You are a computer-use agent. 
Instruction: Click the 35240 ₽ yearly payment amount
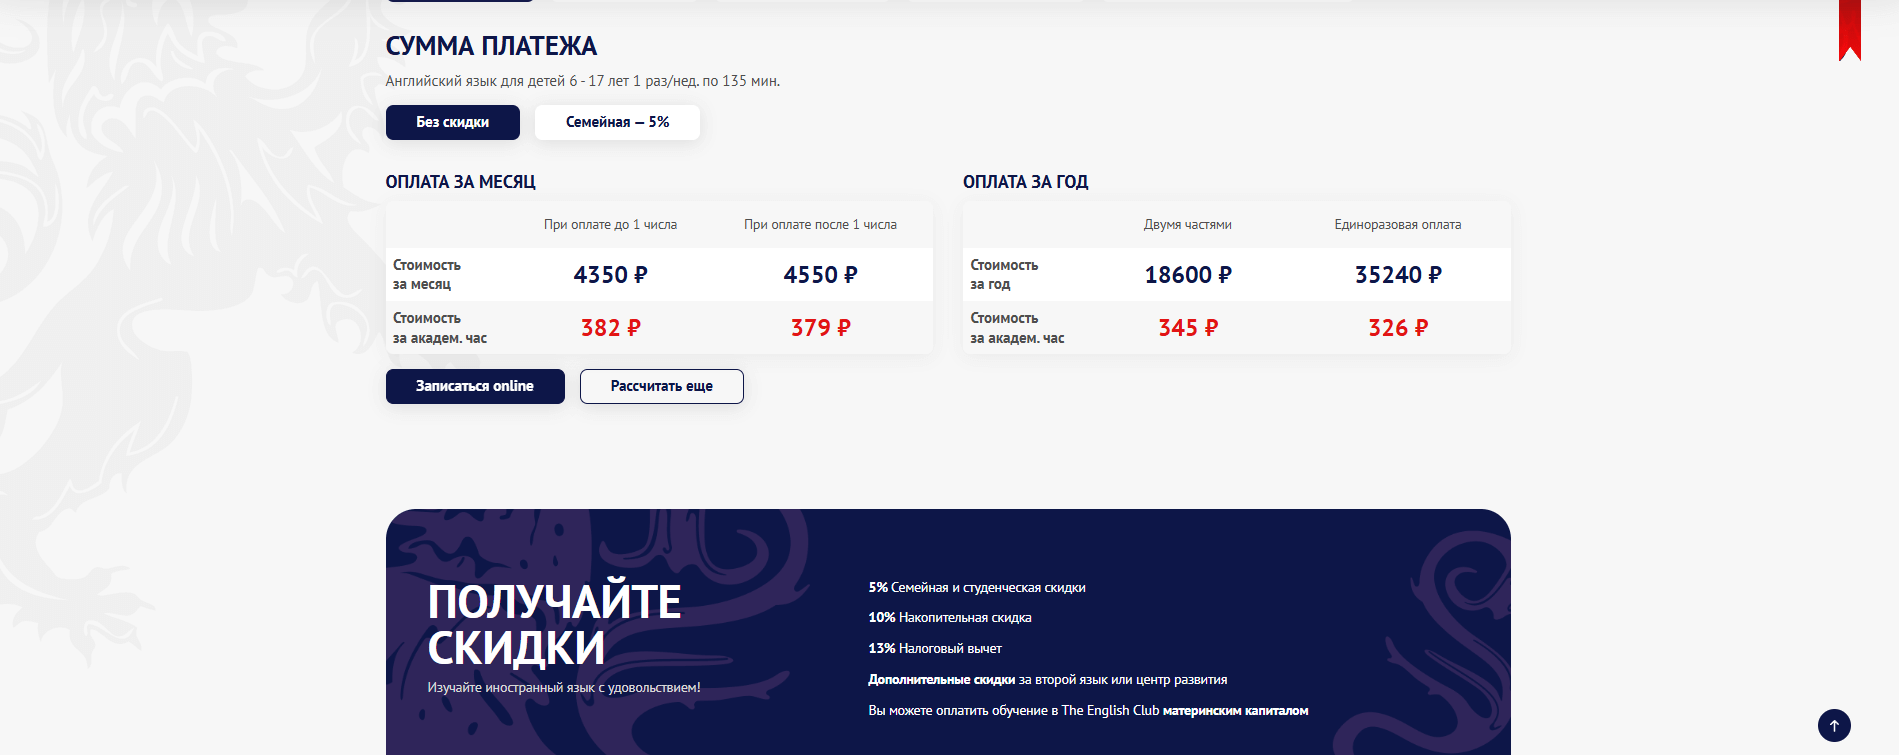click(1396, 274)
